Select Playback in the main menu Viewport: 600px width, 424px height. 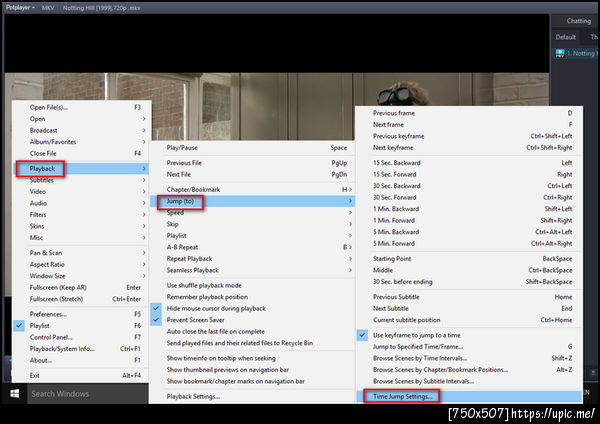(82, 169)
